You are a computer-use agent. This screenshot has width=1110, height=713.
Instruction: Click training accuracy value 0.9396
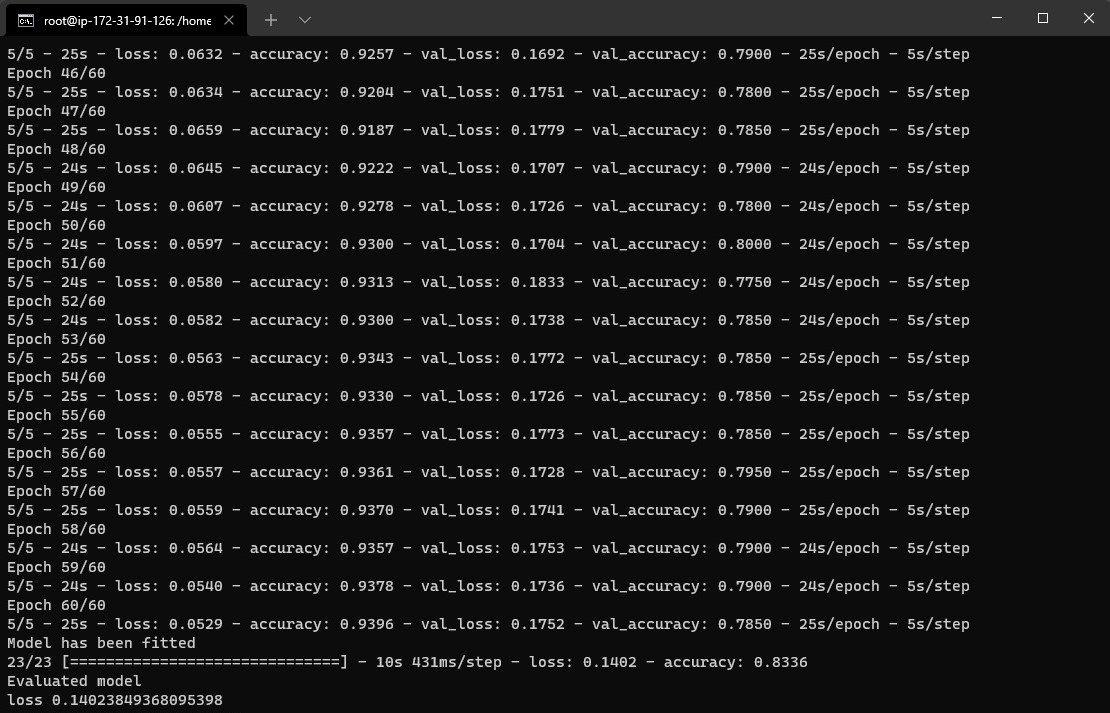pos(367,624)
